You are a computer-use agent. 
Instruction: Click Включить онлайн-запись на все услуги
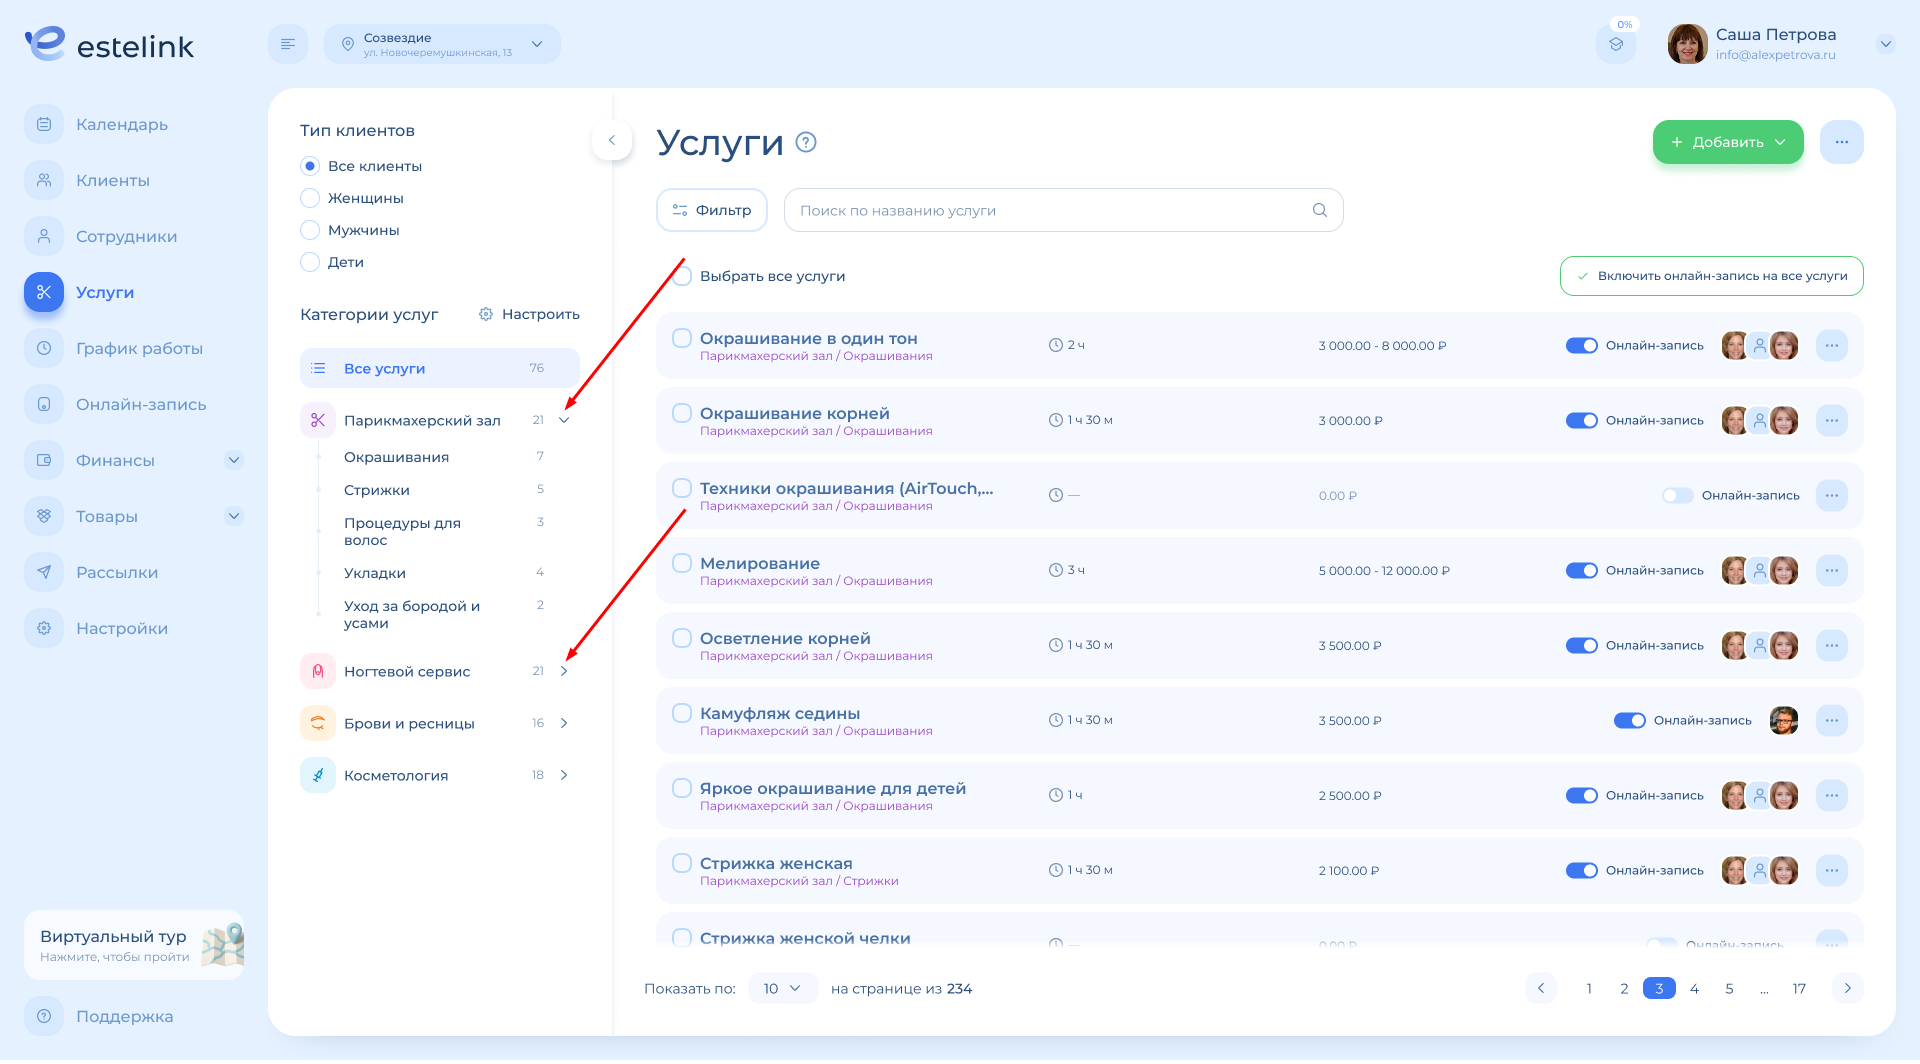pyautogui.click(x=1711, y=276)
